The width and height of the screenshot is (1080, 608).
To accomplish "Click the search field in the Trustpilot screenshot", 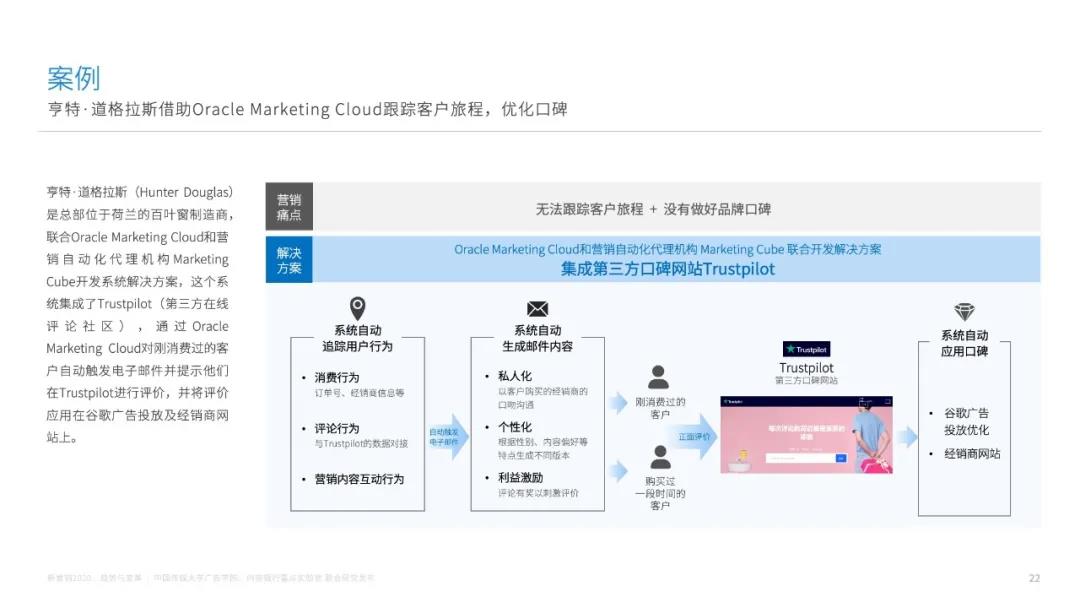I will pos(800,458).
